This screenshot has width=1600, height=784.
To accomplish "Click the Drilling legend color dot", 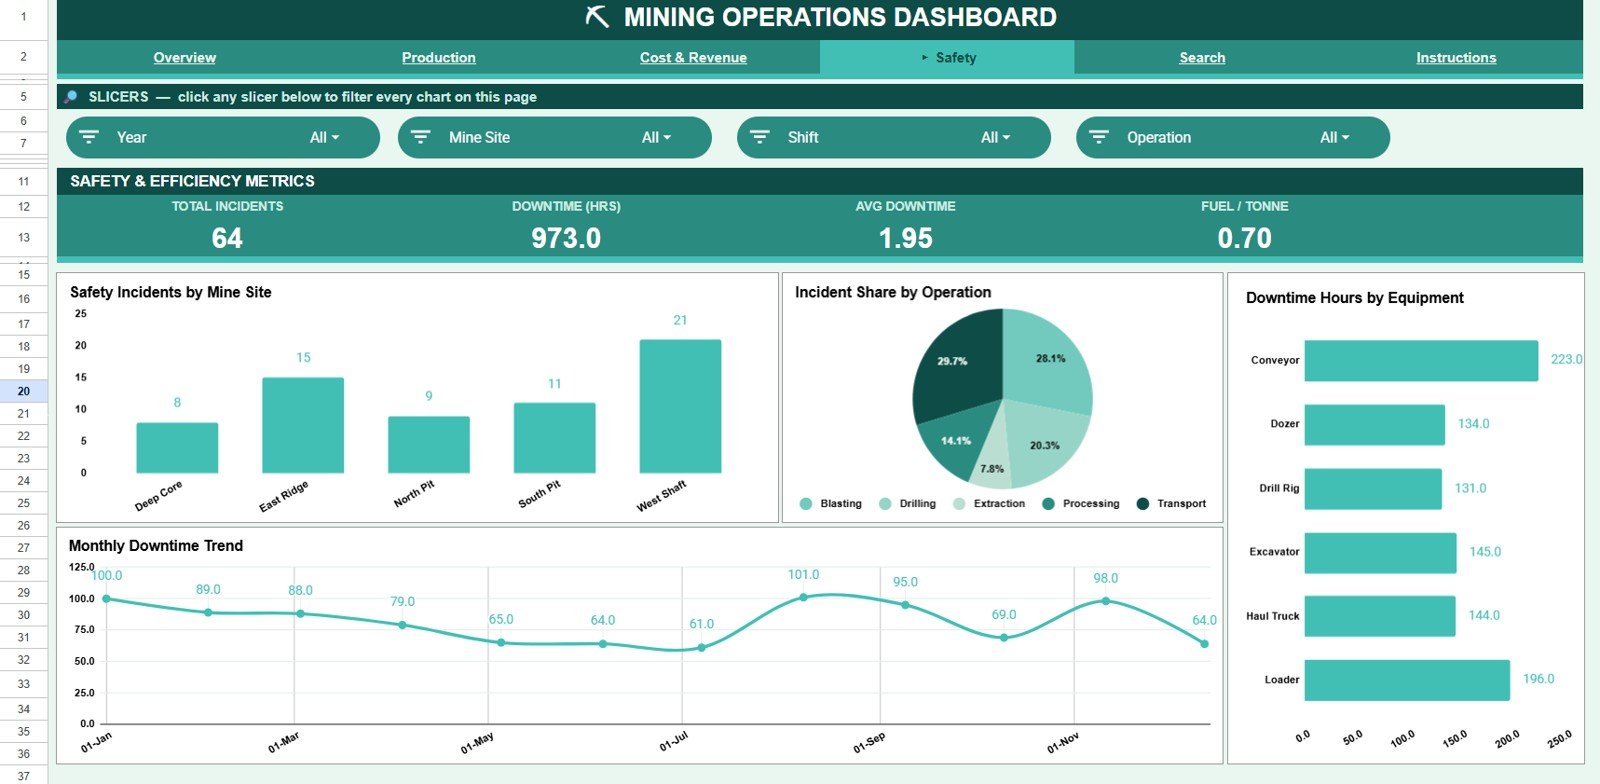I will click(x=885, y=504).
